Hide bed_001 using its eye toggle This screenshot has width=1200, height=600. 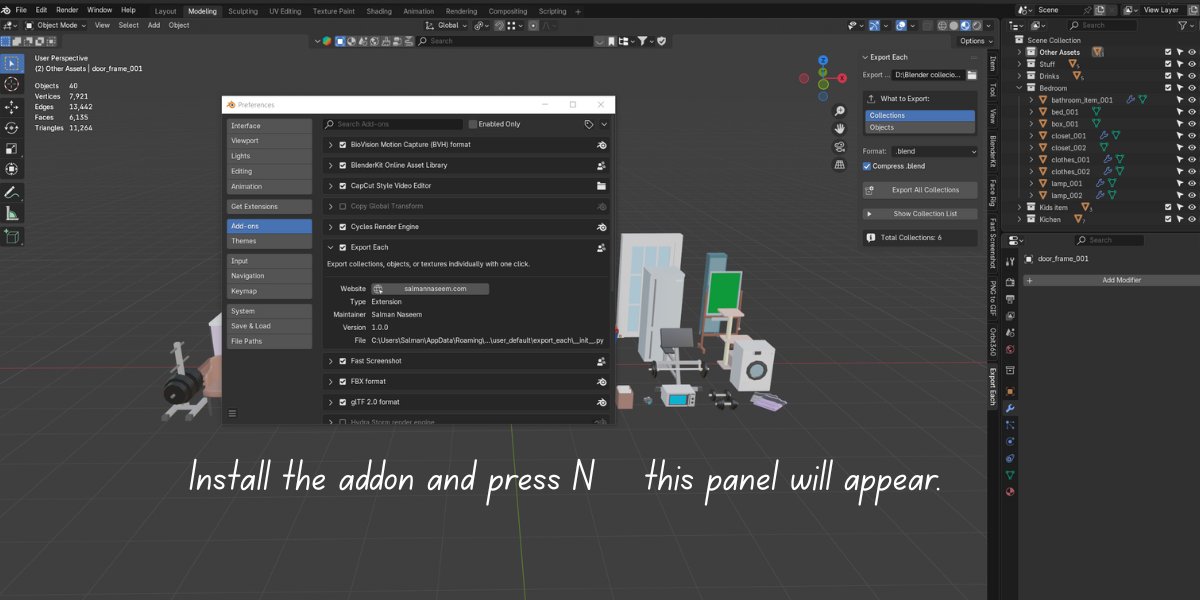1191,111
